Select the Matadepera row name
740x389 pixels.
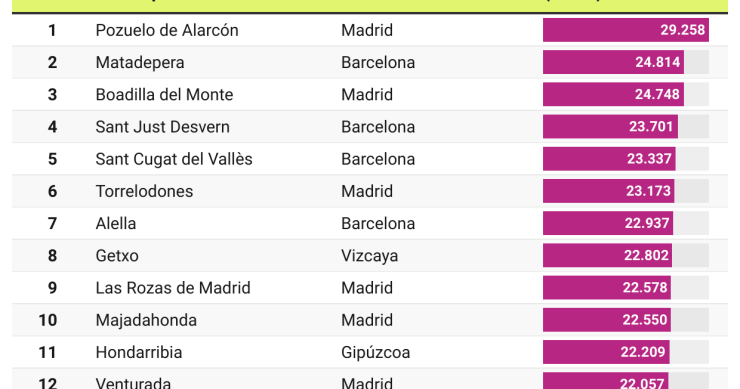(140, 62)
